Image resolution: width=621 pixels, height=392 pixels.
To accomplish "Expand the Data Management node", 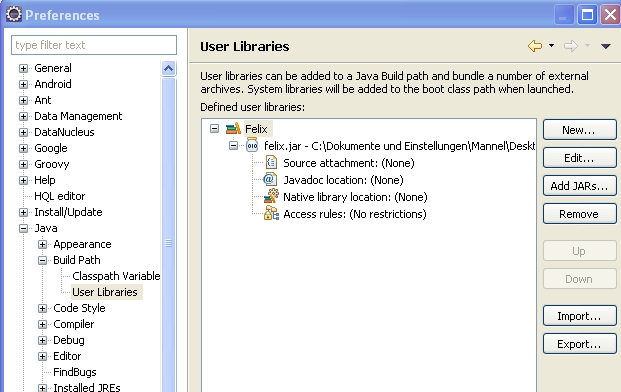I will tap(23, 116).
